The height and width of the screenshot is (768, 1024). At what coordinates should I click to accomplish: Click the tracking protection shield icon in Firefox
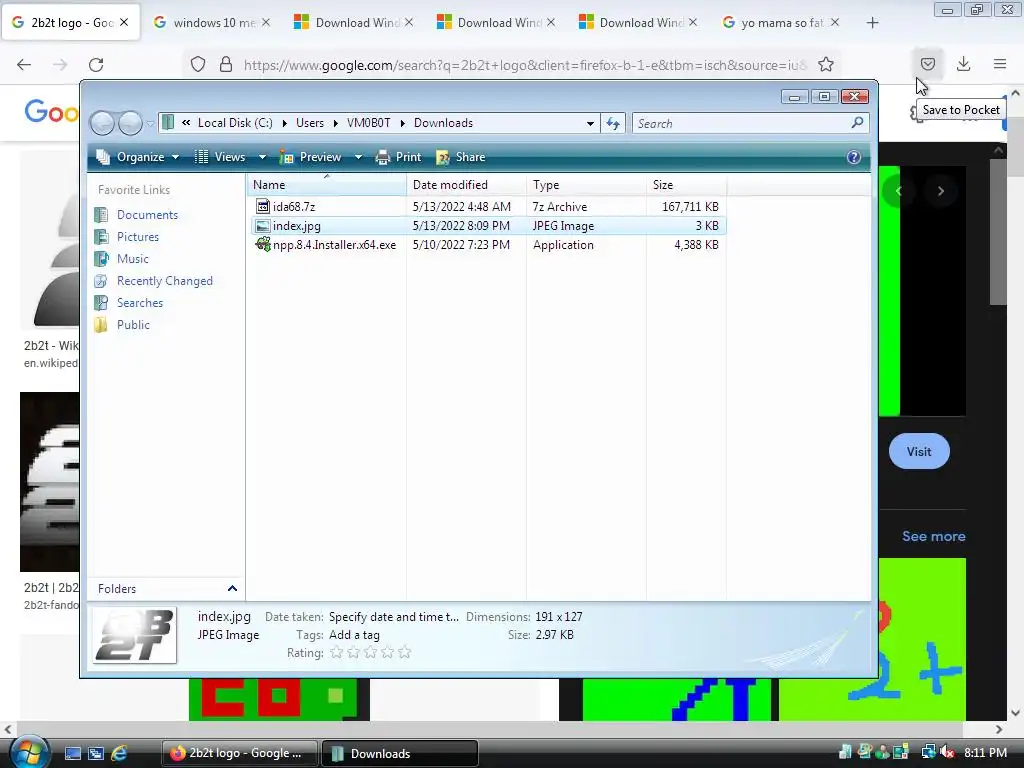[x=198, y=64]
